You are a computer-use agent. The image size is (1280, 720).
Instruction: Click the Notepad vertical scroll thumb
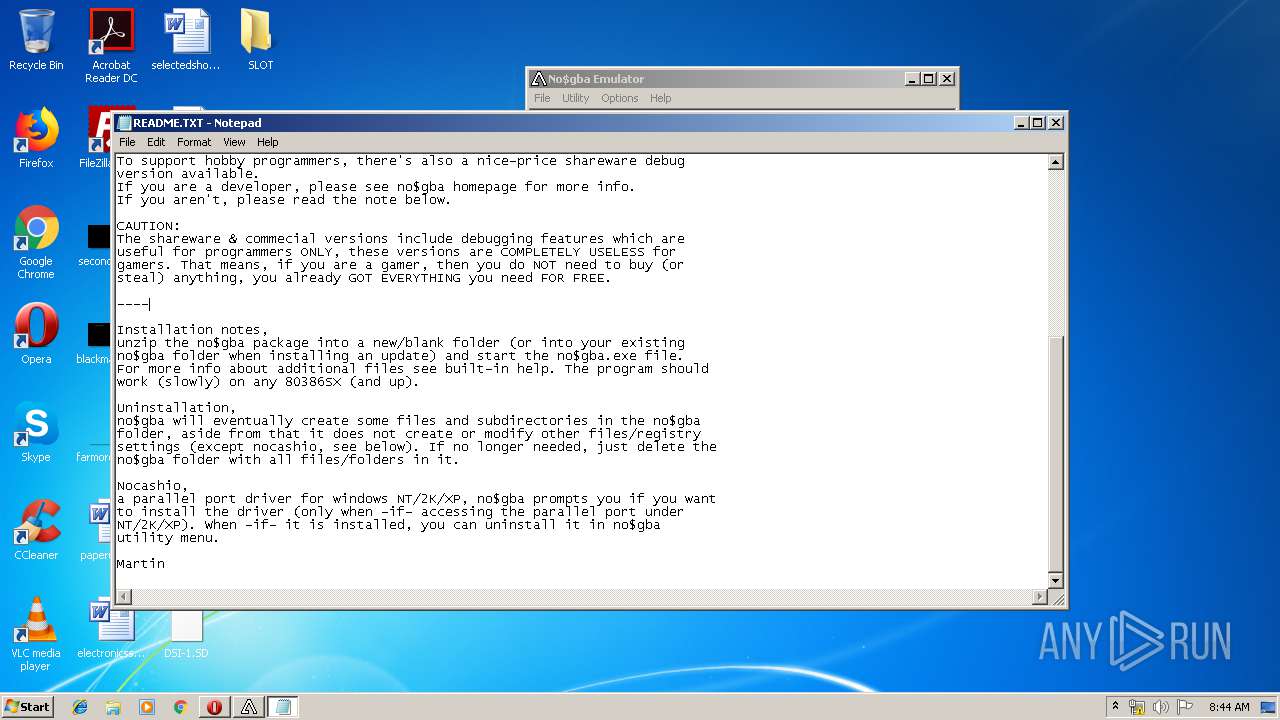[x=1055, y=453]
